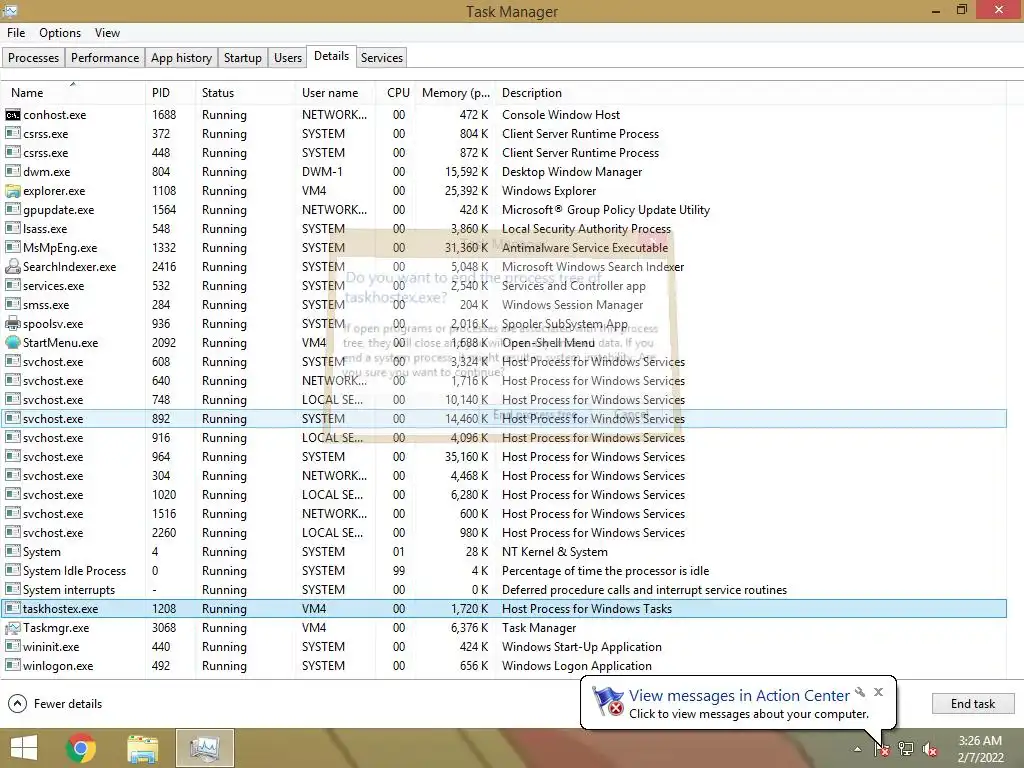Open File Explorer from the taskbar
The height and width of the screenshot is (768, 1024).
(x=143, y=748)
